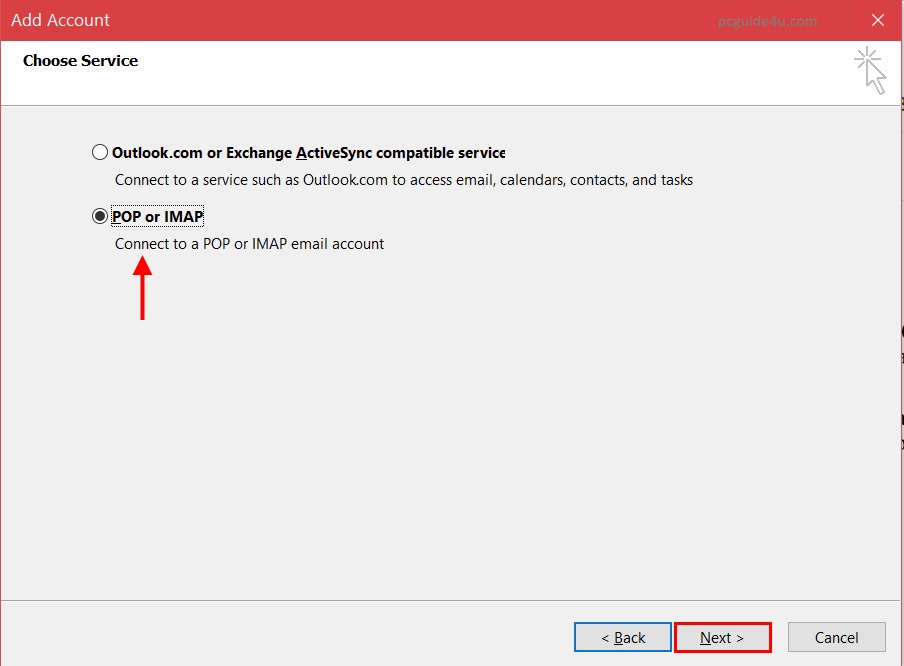Click empty red title bar area
Image resolution: width=904 pixels, height=666 pixels.
click(x=400, y=20)
